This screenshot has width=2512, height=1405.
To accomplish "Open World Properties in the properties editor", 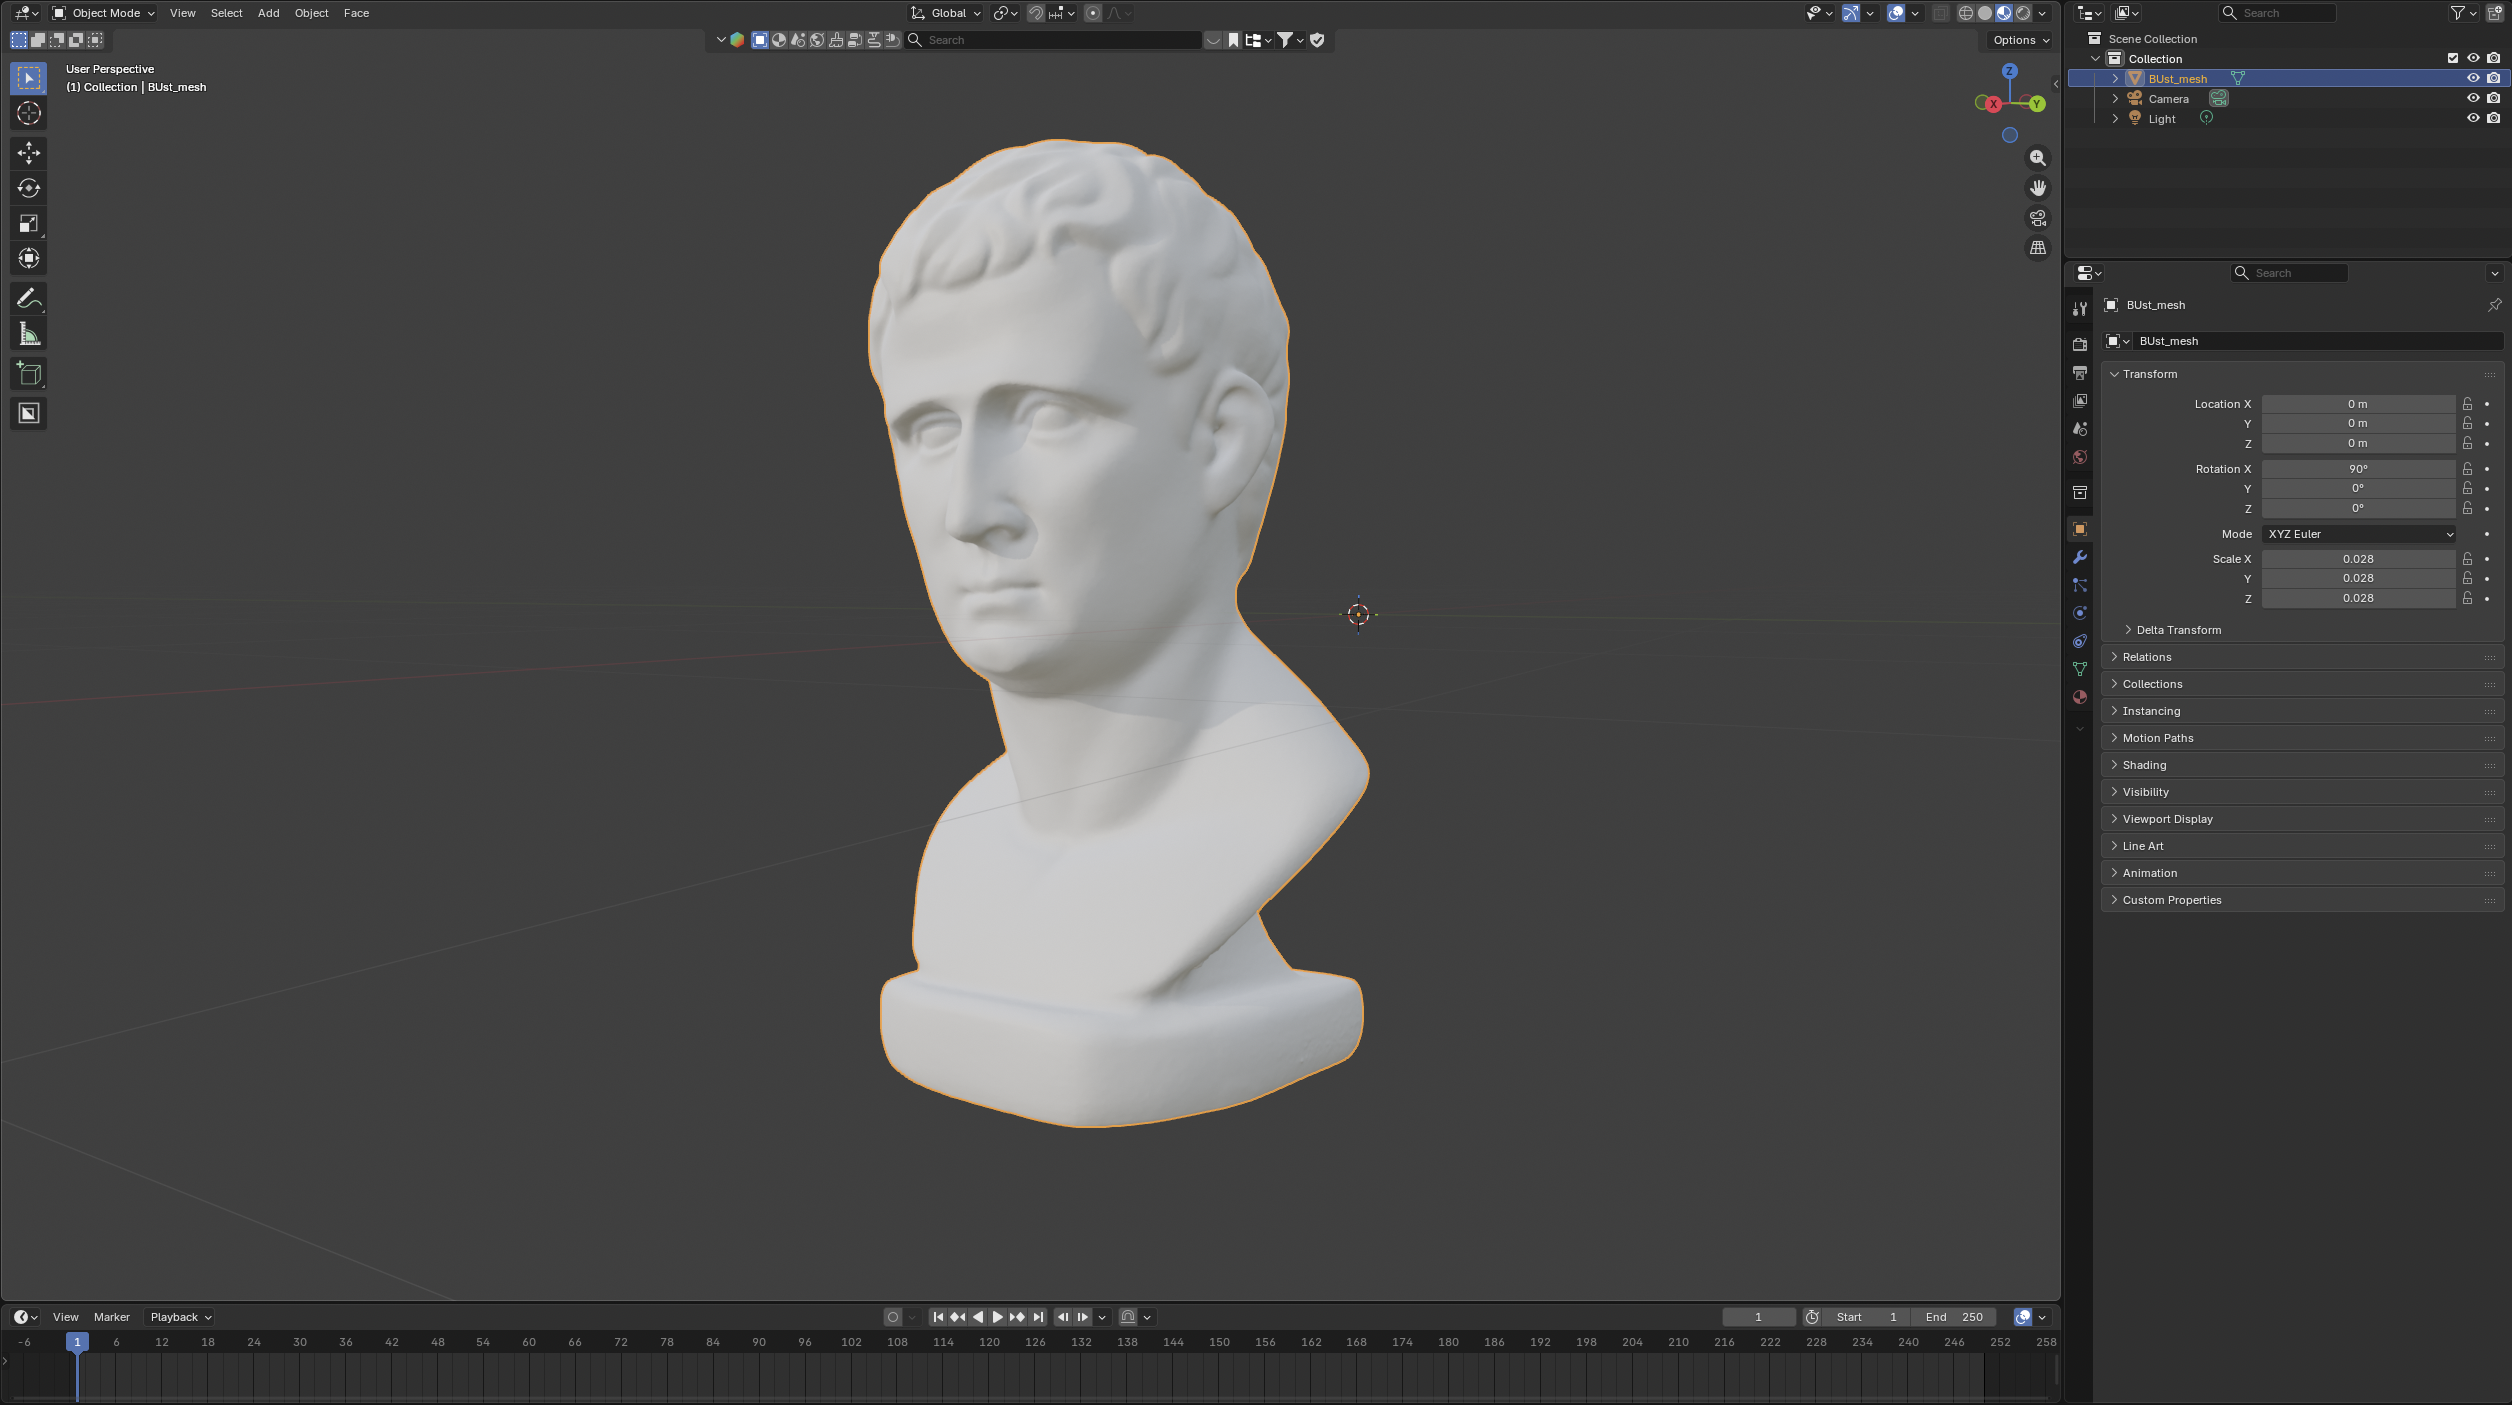I will (2080, 457).
